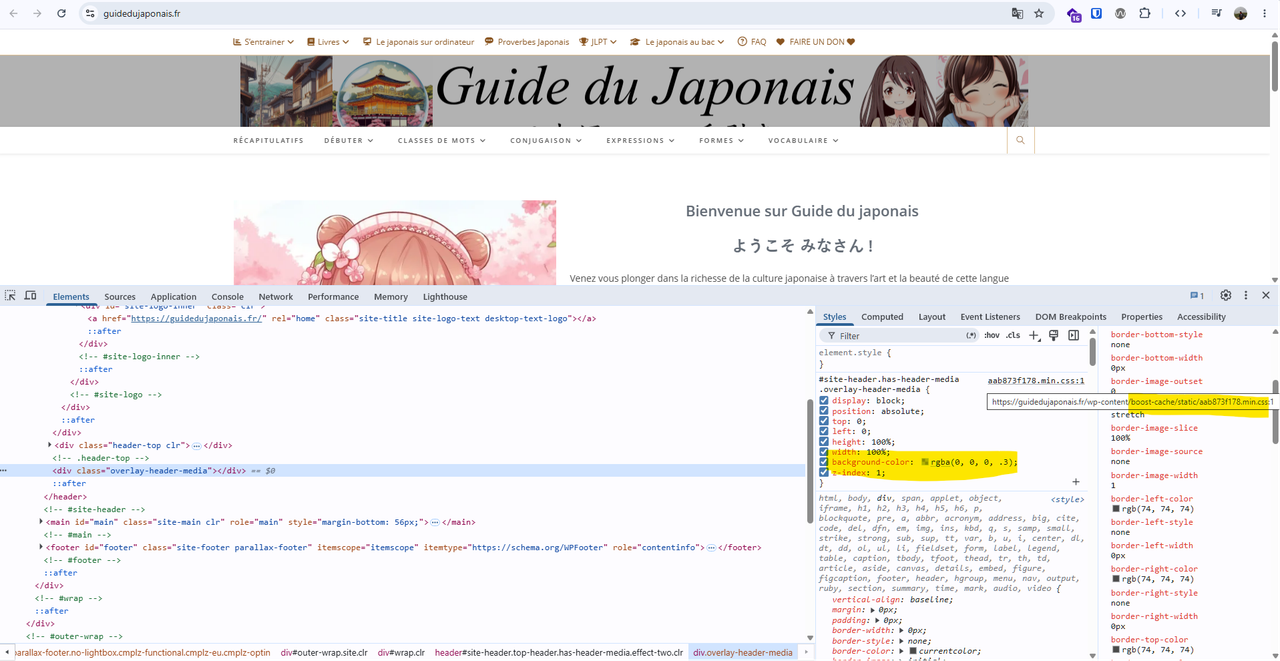Click the translate page icon in address bar
This screenshot has width=1280, height=661.
tap(1017, 14)
